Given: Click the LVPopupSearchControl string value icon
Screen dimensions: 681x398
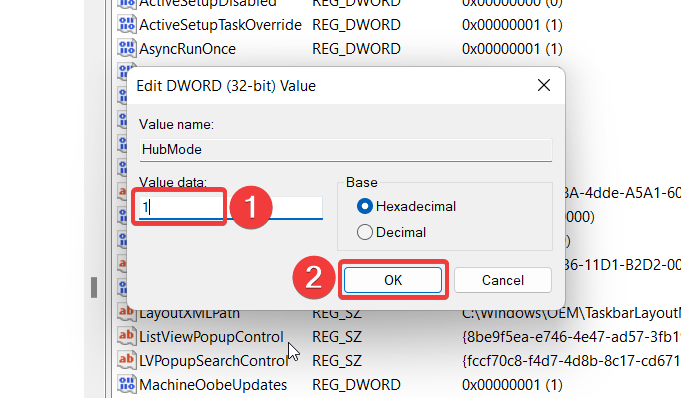Looking at the screenshot, I should click(127, 360).
